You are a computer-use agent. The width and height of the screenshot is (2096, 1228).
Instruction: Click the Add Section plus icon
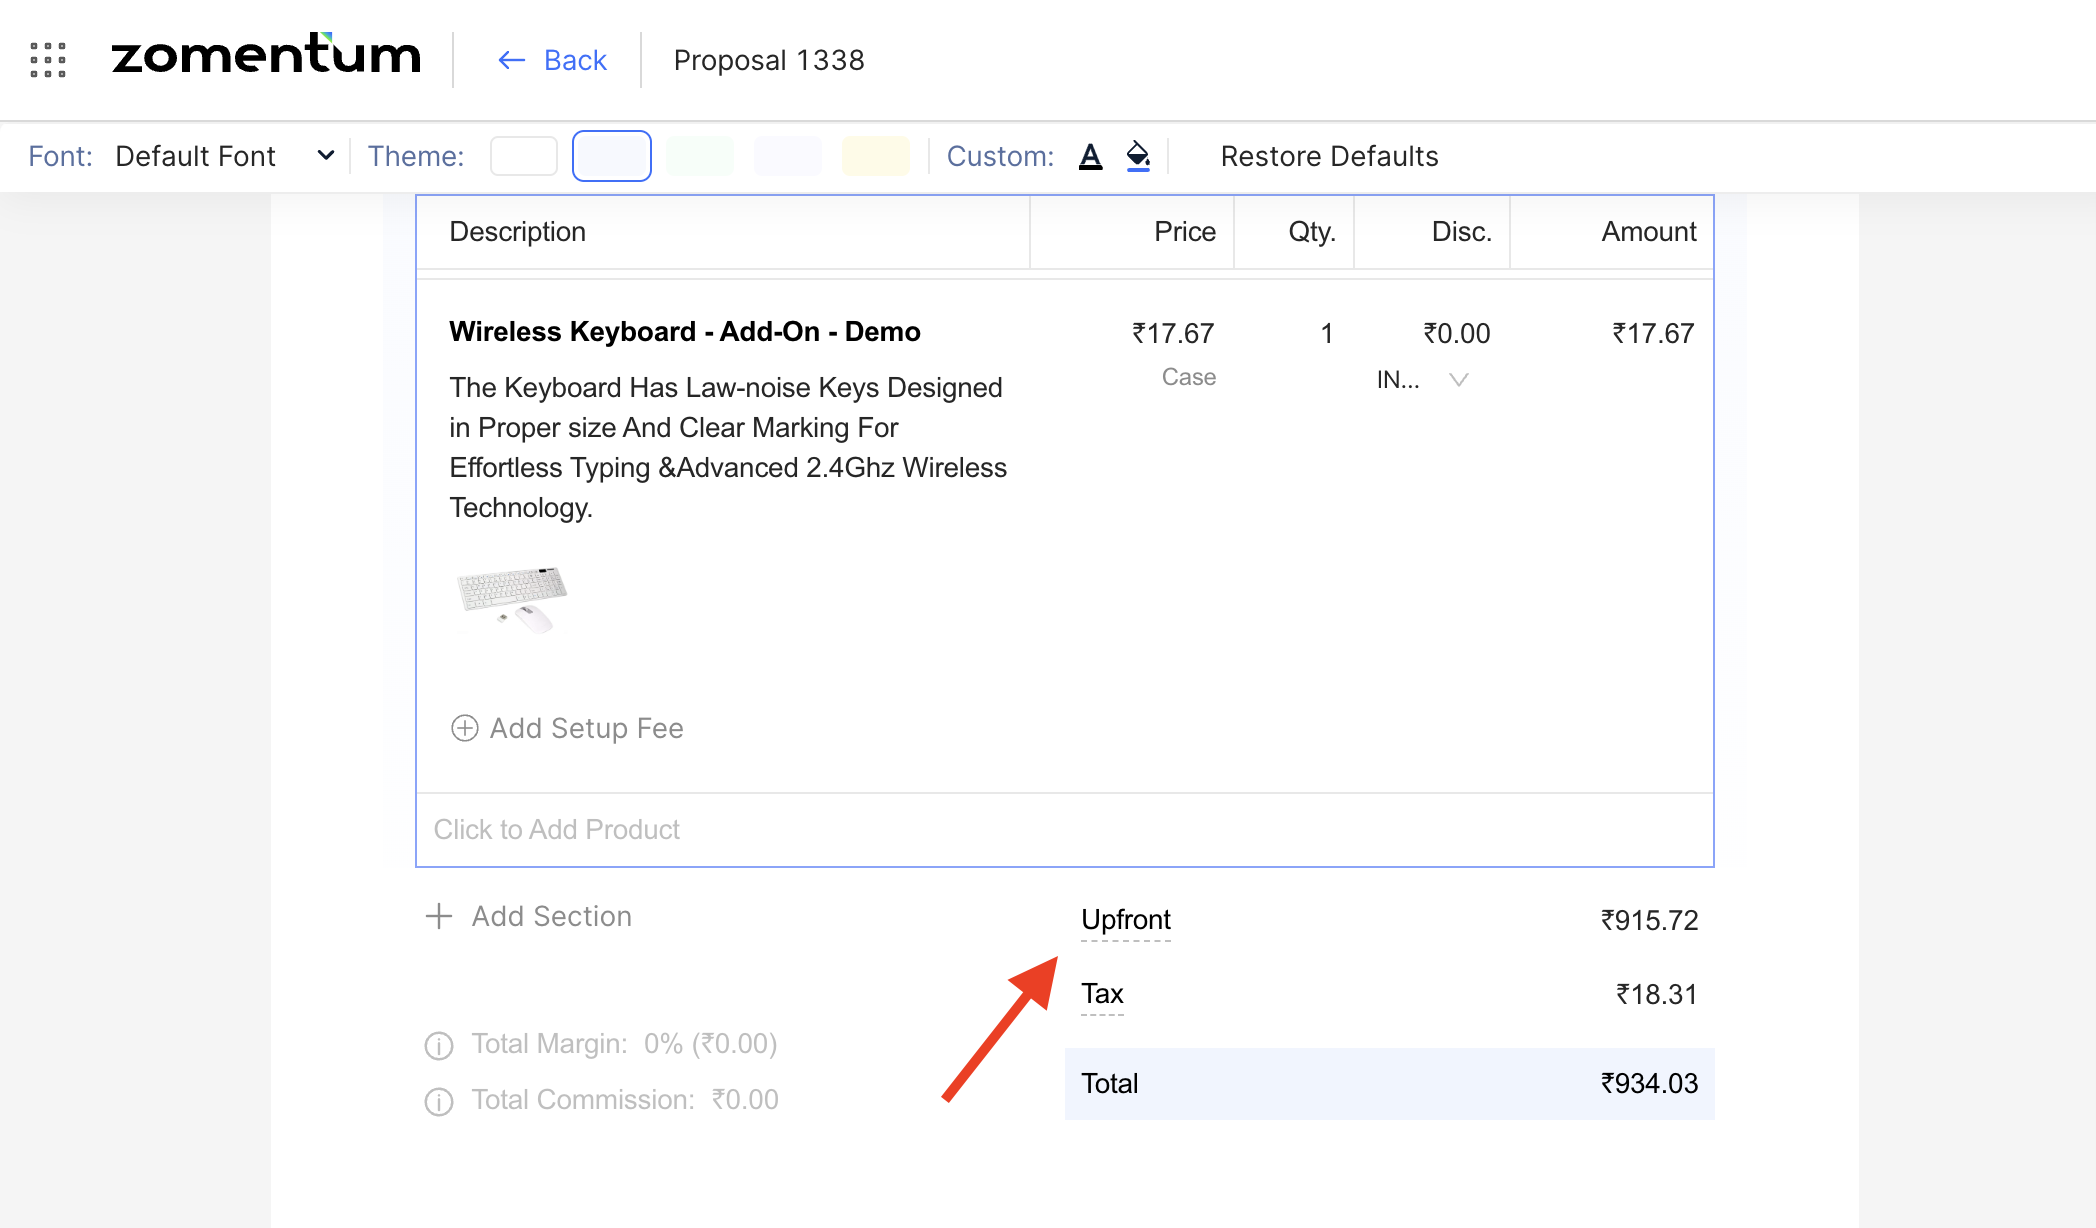[x=439, y=916]
